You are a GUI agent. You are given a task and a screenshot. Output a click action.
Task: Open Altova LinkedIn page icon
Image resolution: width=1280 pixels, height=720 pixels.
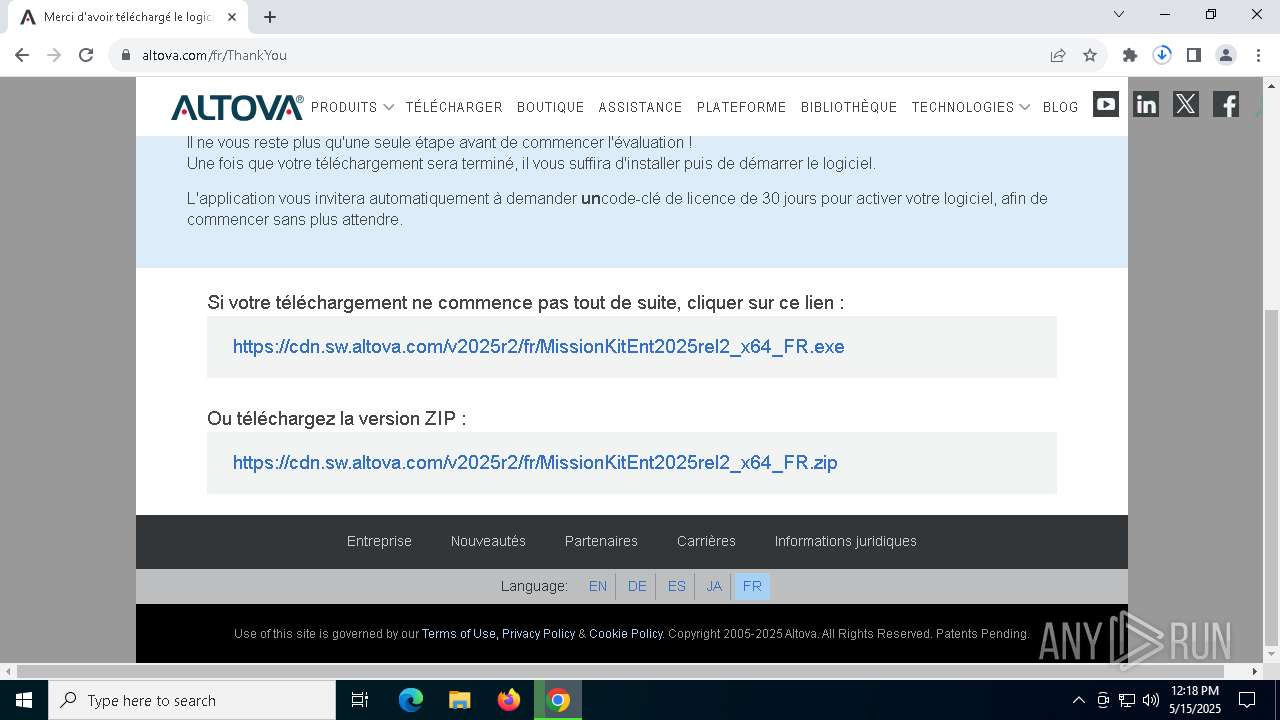[x=1146, y=104]
